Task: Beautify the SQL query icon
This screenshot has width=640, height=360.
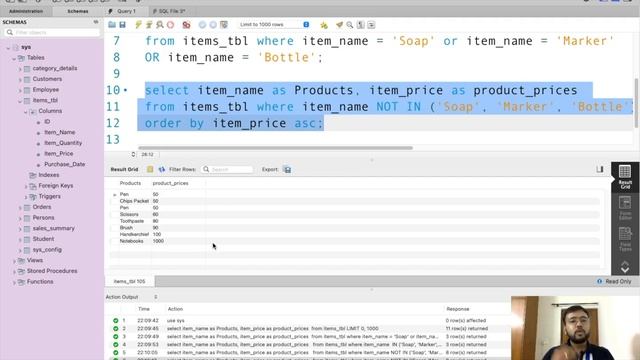Action: (339, 24)
